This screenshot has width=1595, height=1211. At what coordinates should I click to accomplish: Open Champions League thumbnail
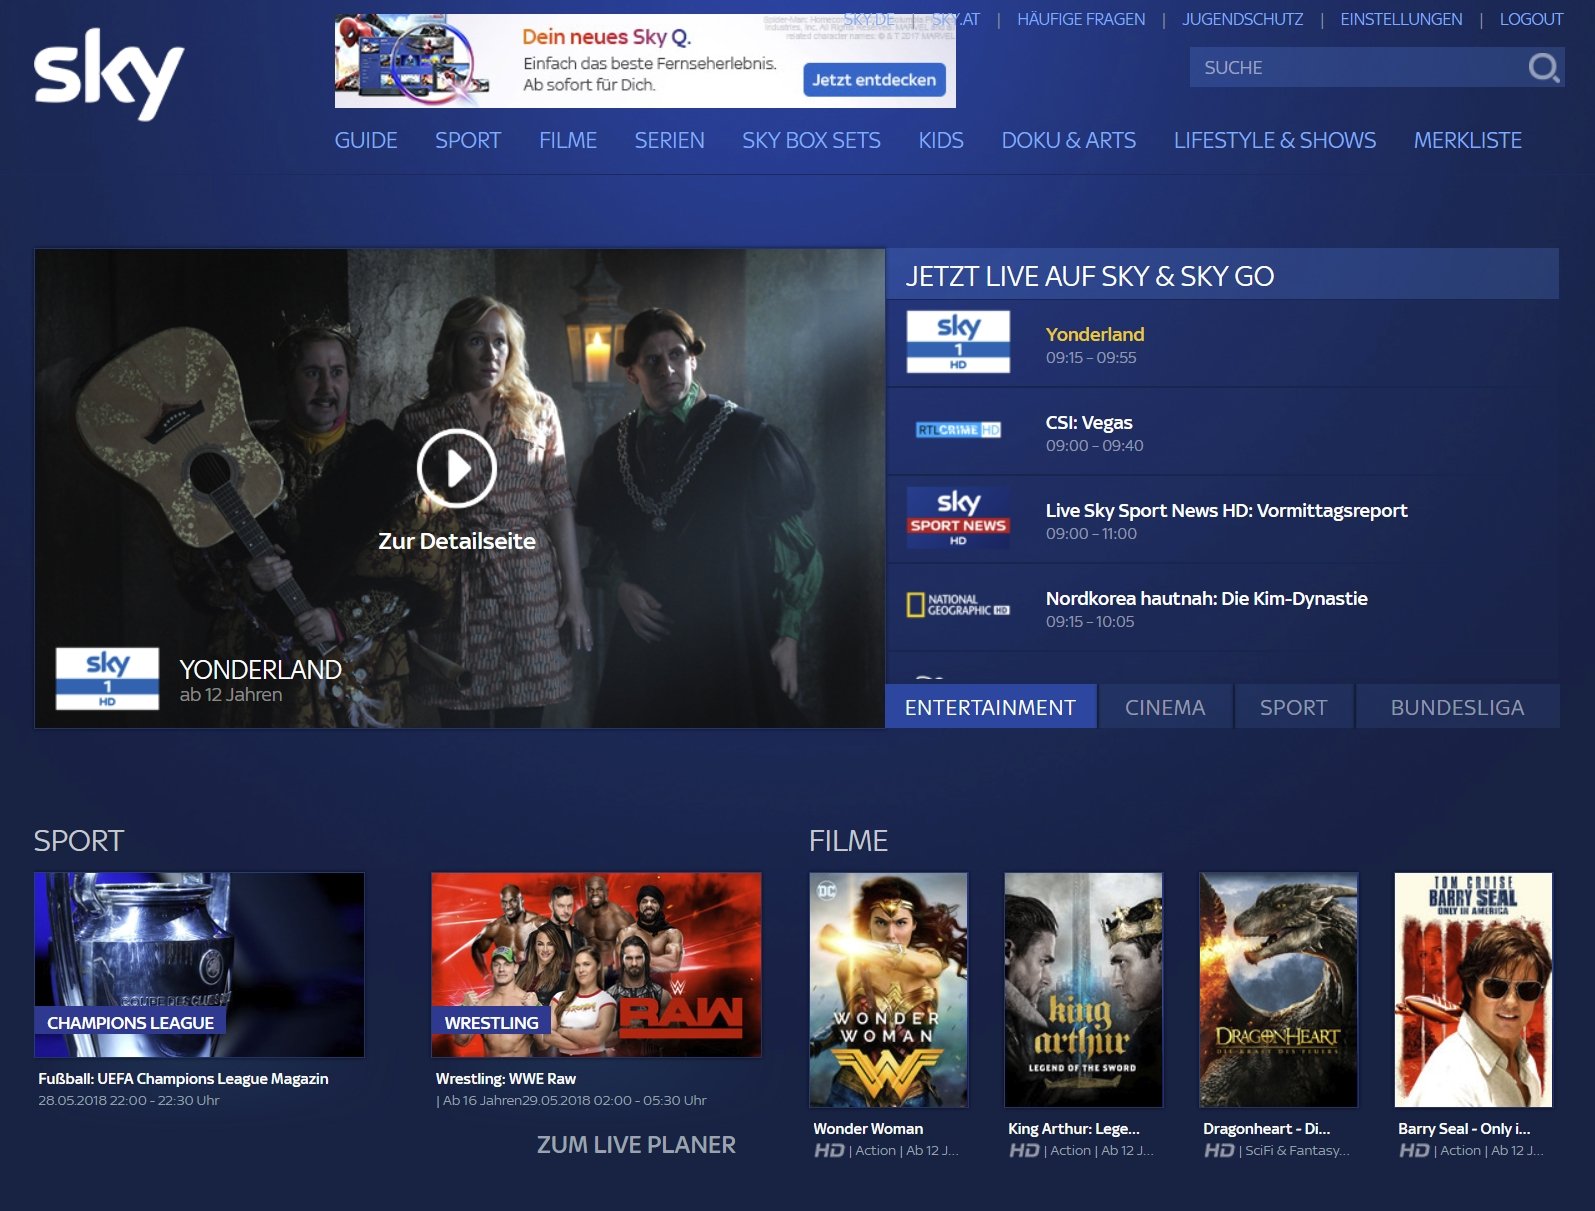point(199,965)
